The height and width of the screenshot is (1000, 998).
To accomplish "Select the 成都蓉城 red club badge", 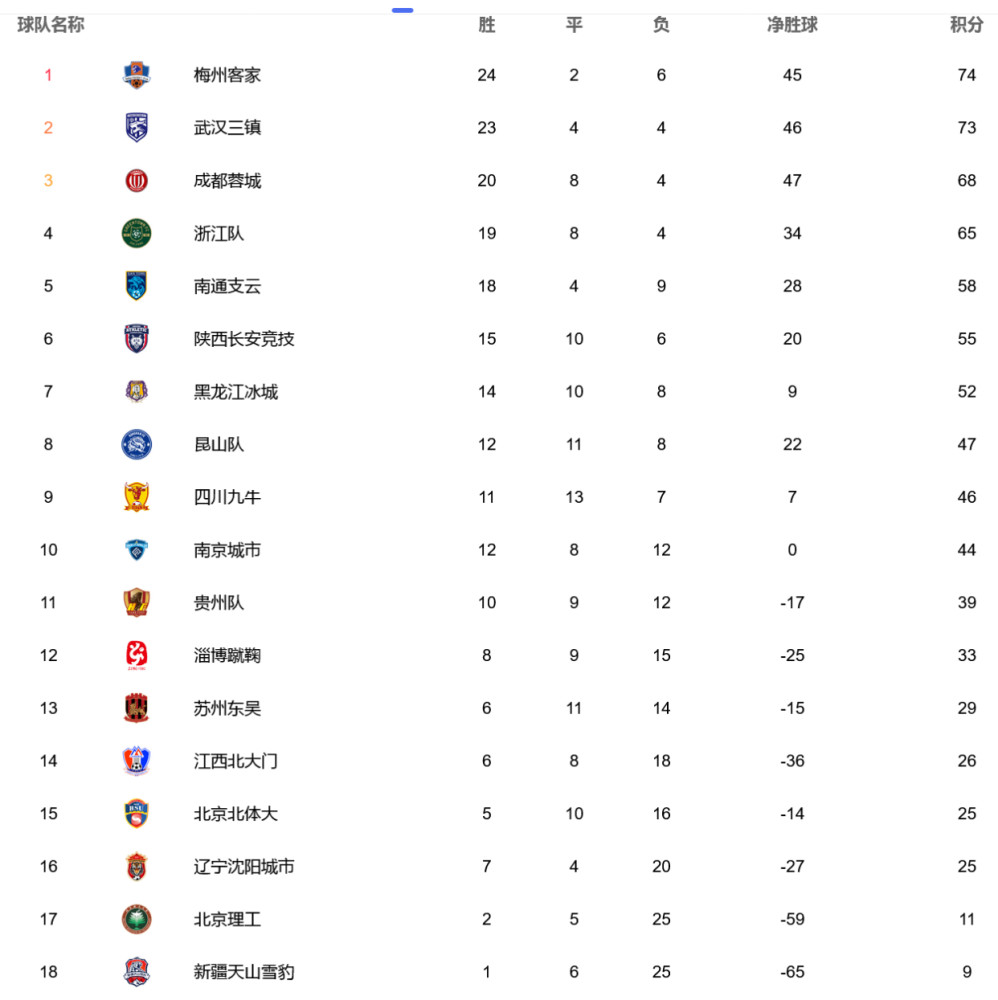I will point(136,180).
